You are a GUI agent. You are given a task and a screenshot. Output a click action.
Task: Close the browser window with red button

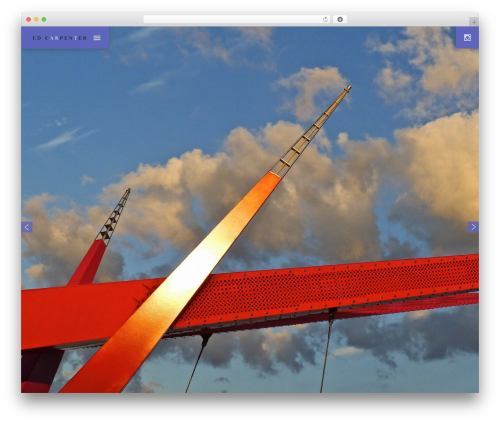[29, 20]
